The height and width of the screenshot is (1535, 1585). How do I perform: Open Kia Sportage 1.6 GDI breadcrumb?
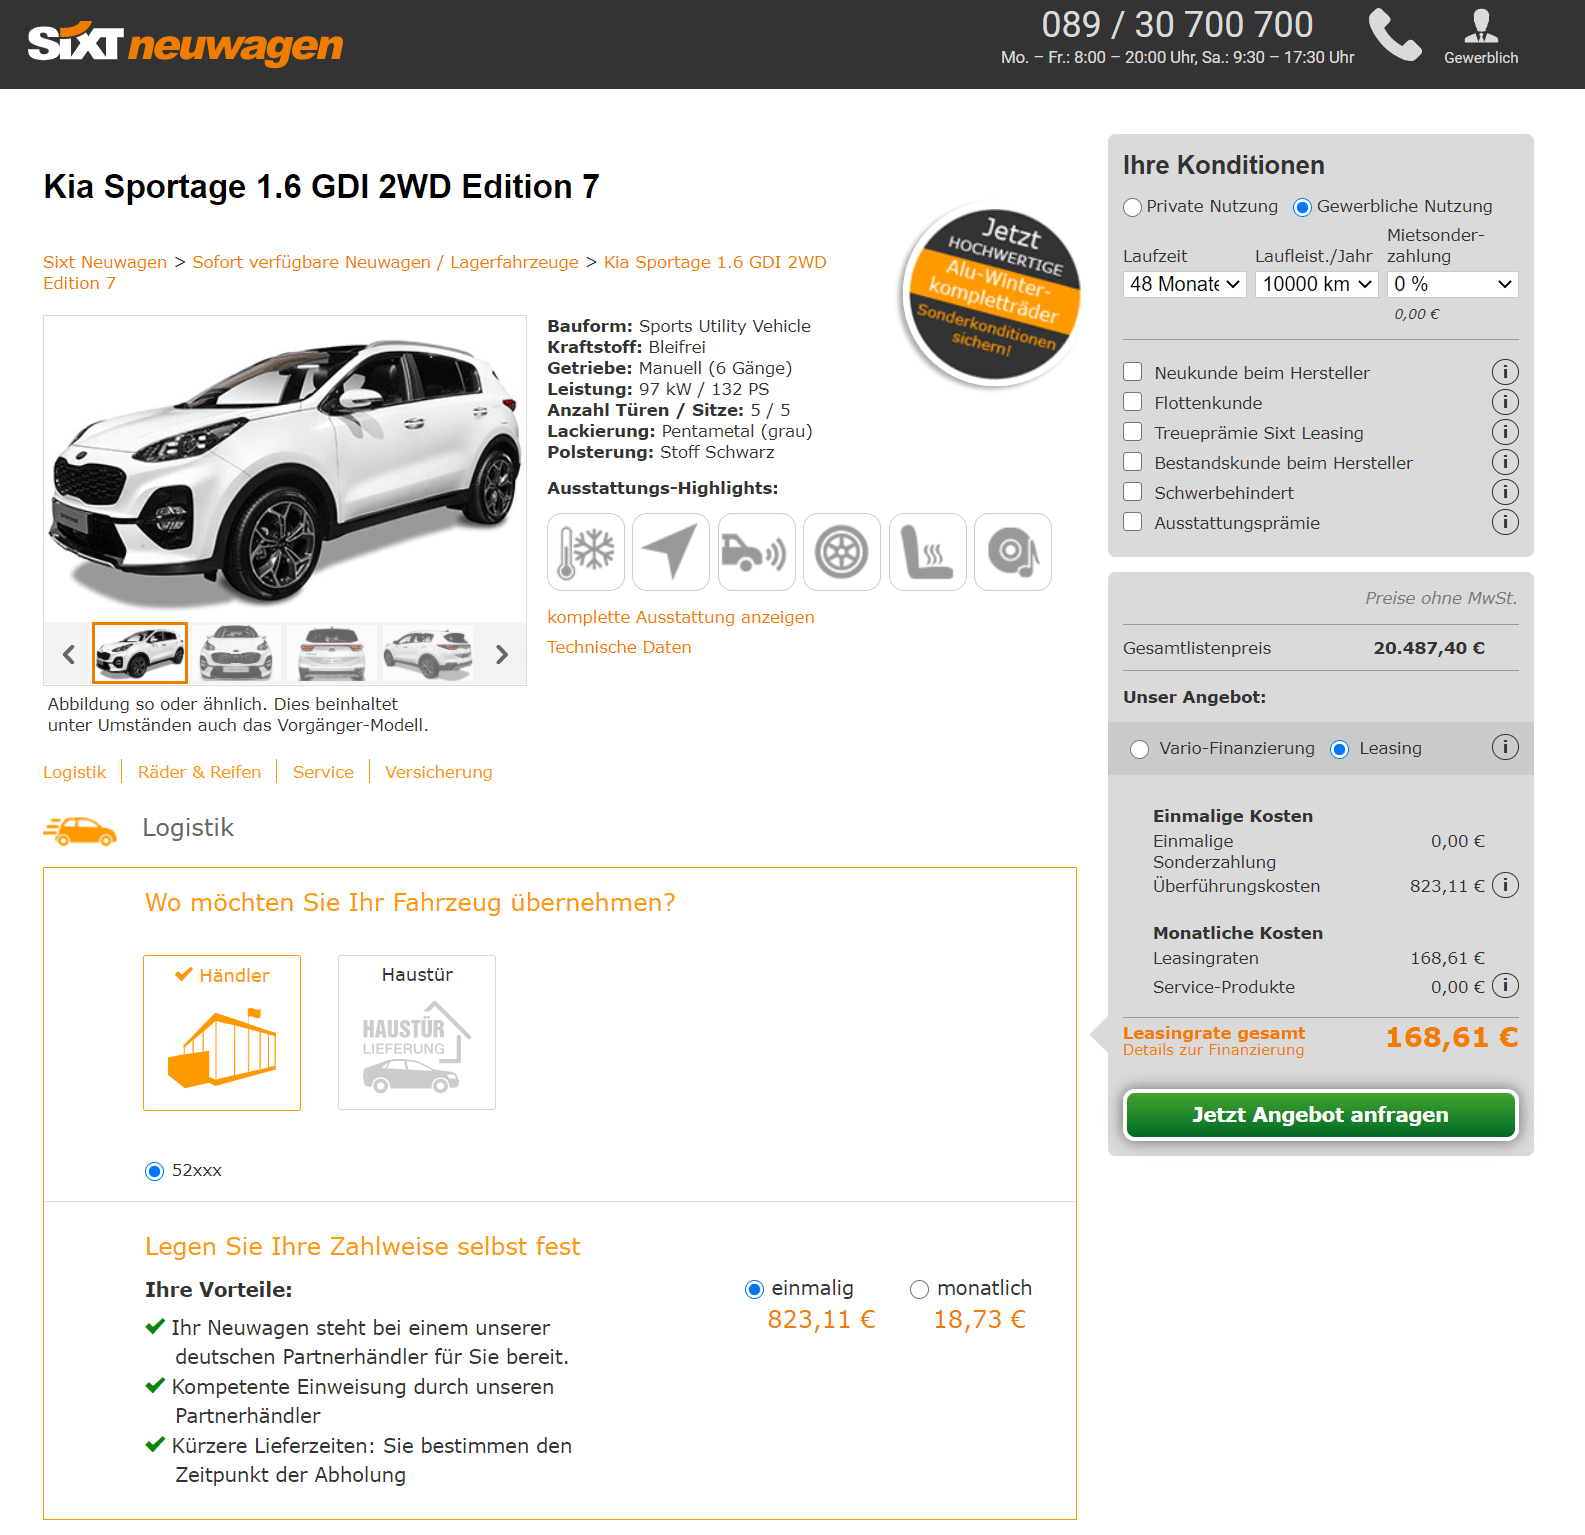[x=715, y=262]
